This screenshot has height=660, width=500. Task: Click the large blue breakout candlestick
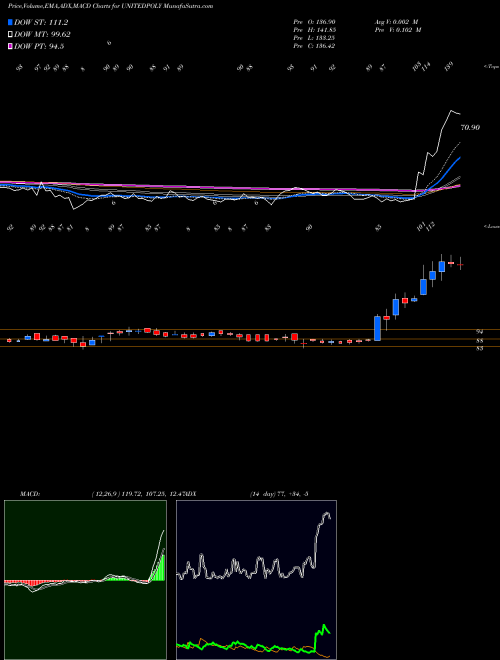click(378, 328)
